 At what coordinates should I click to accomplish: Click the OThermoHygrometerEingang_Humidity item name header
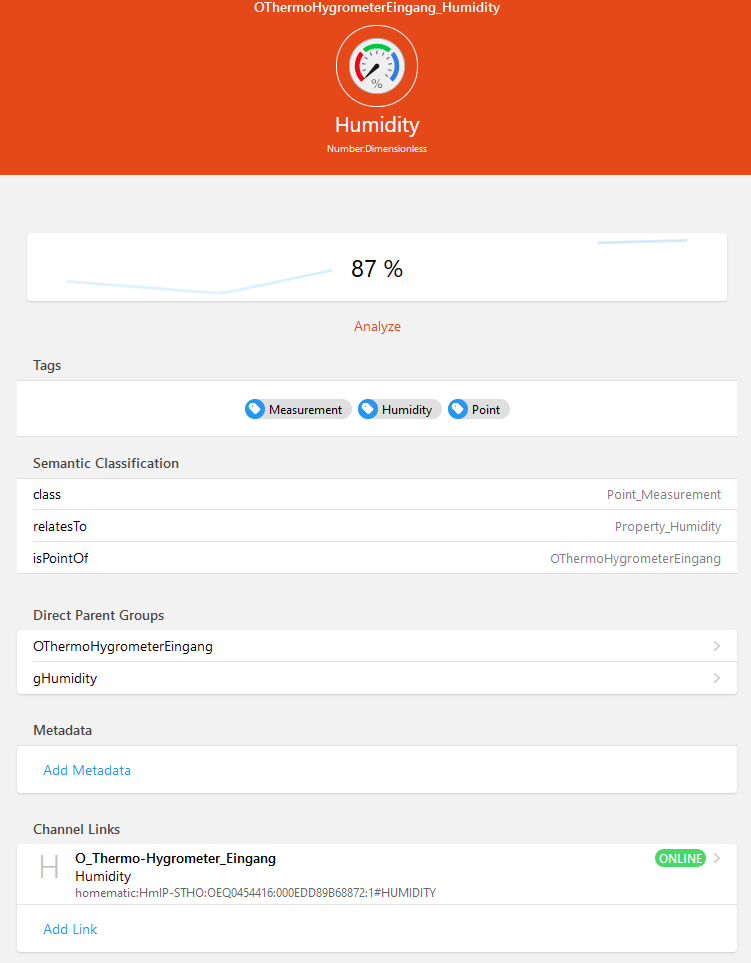click(x=377, y=7)
